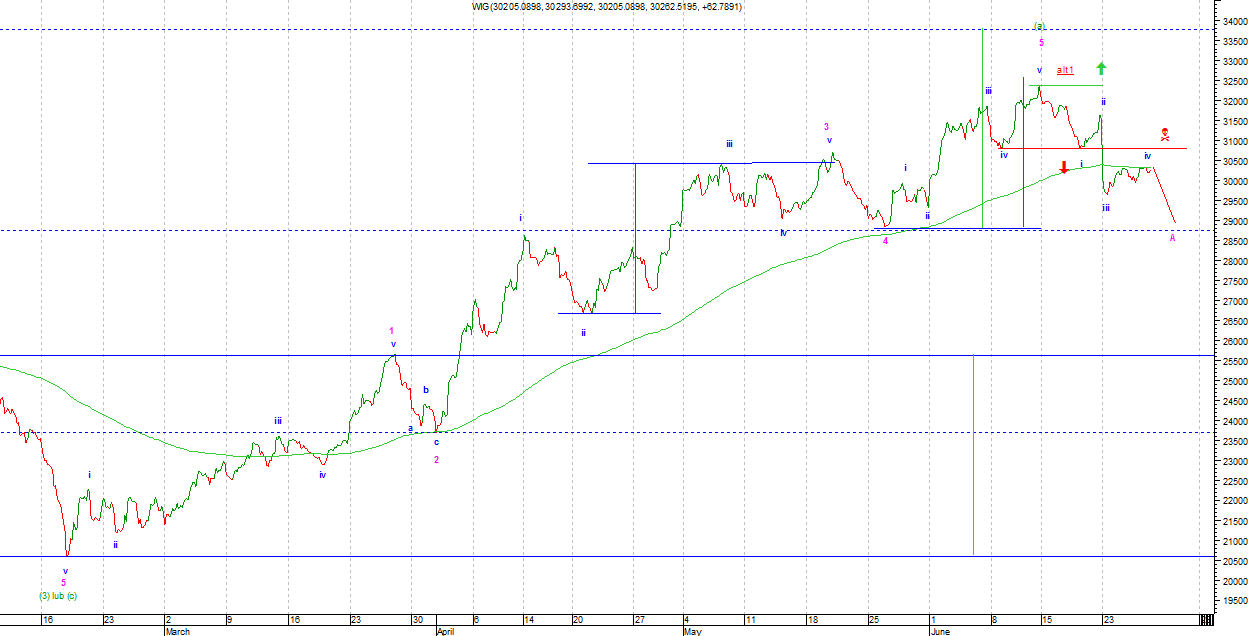Select the 'May' label on time axis

(x=692, y=632)
